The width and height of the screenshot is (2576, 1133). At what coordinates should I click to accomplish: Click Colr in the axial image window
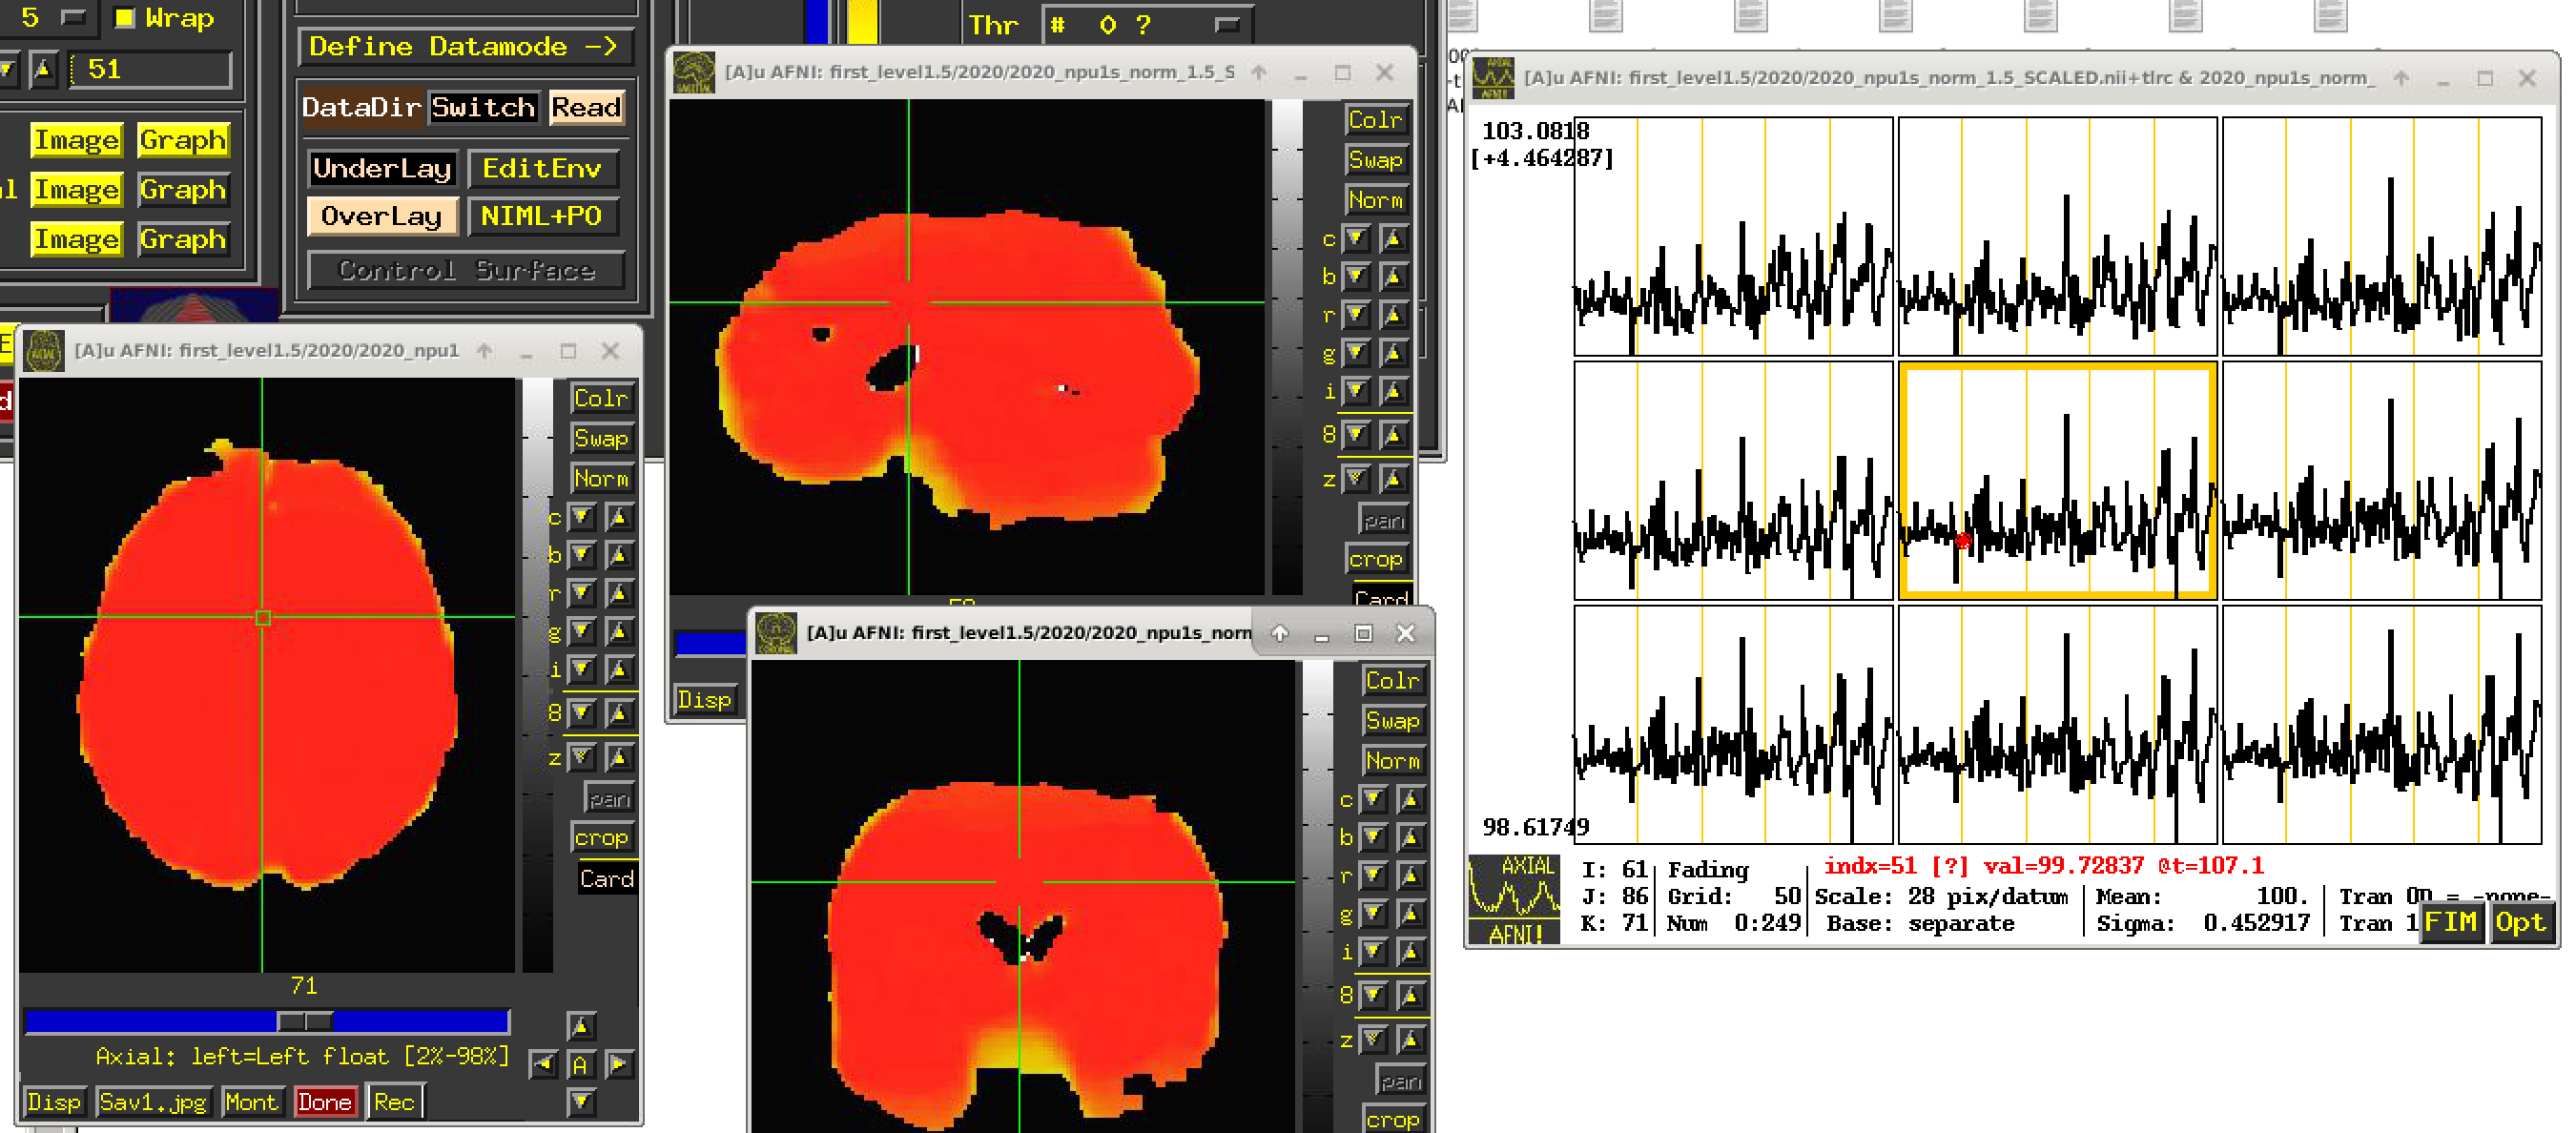[x=601, y=398]
